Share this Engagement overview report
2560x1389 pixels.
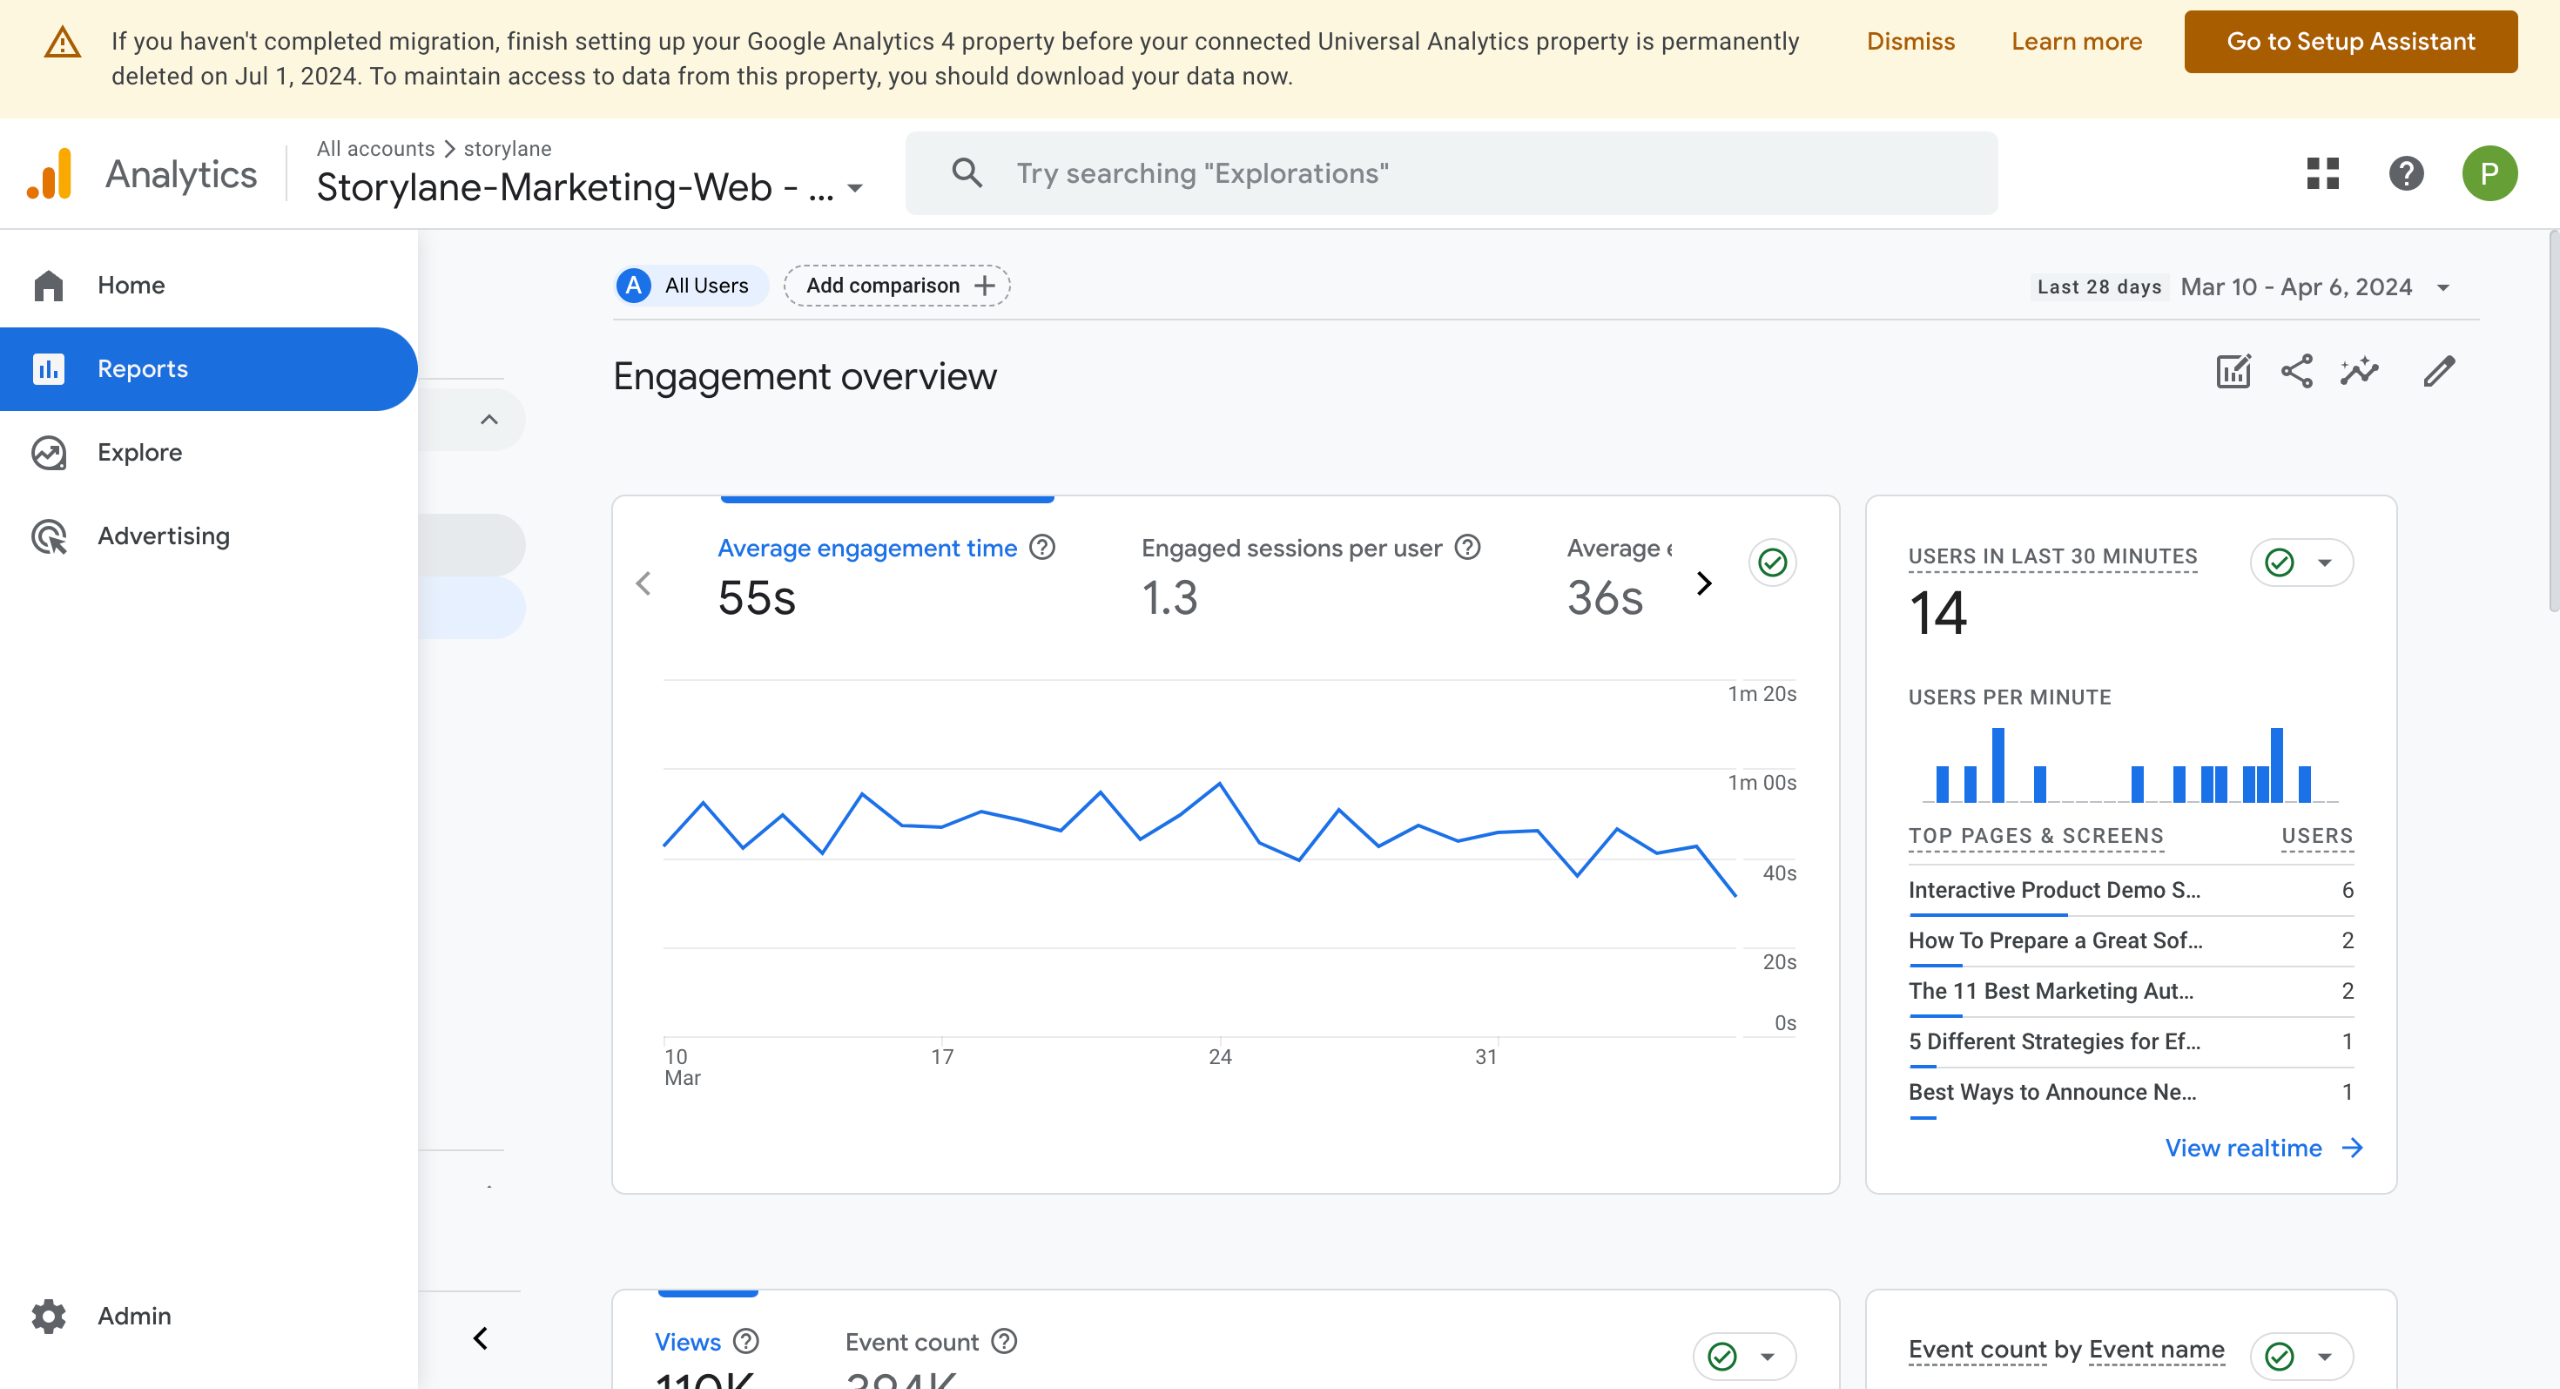click(2296, 371)
